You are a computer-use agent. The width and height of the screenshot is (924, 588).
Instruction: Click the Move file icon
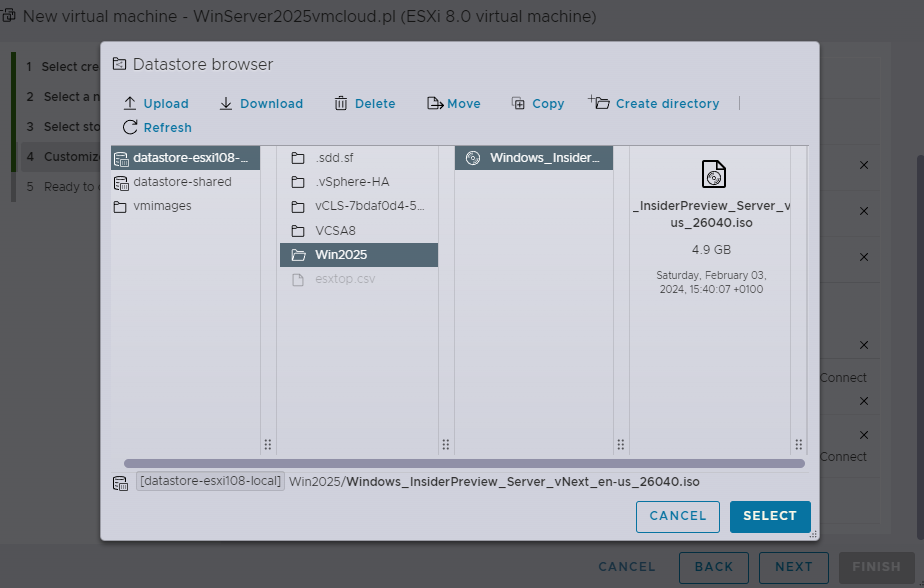pos(435,104)
